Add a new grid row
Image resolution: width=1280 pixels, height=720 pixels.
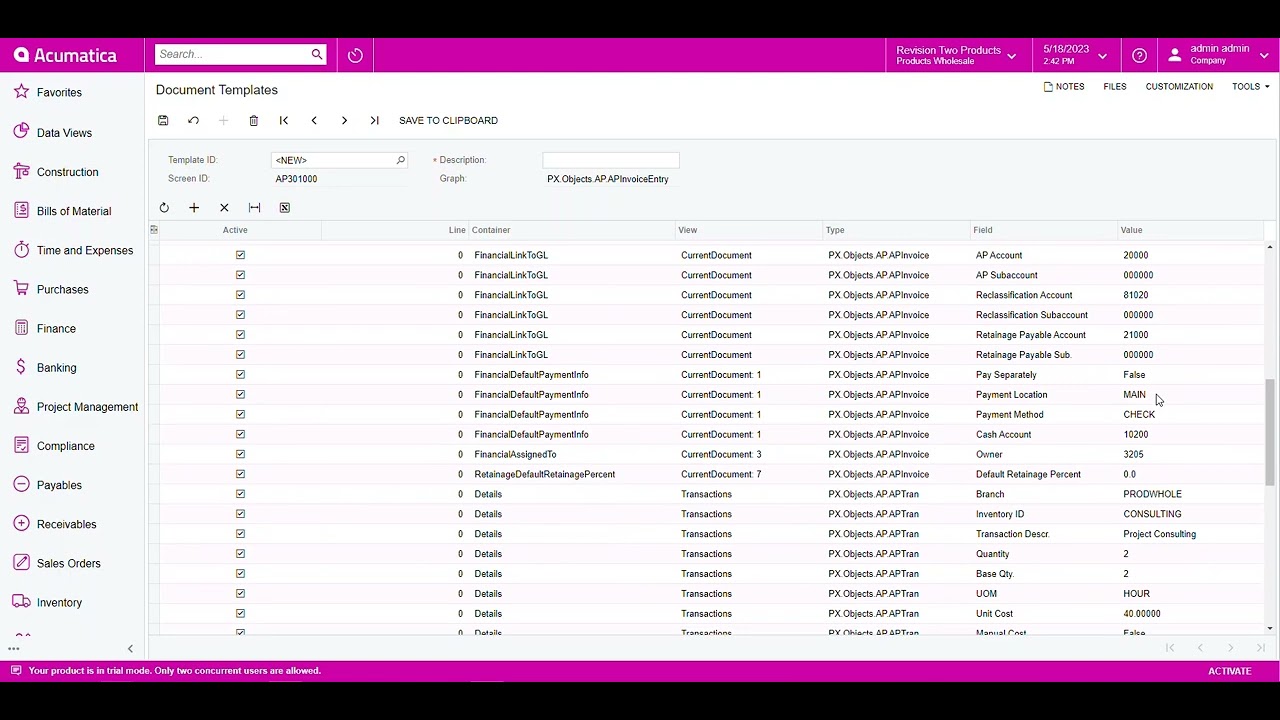click(x=194, y=207)
